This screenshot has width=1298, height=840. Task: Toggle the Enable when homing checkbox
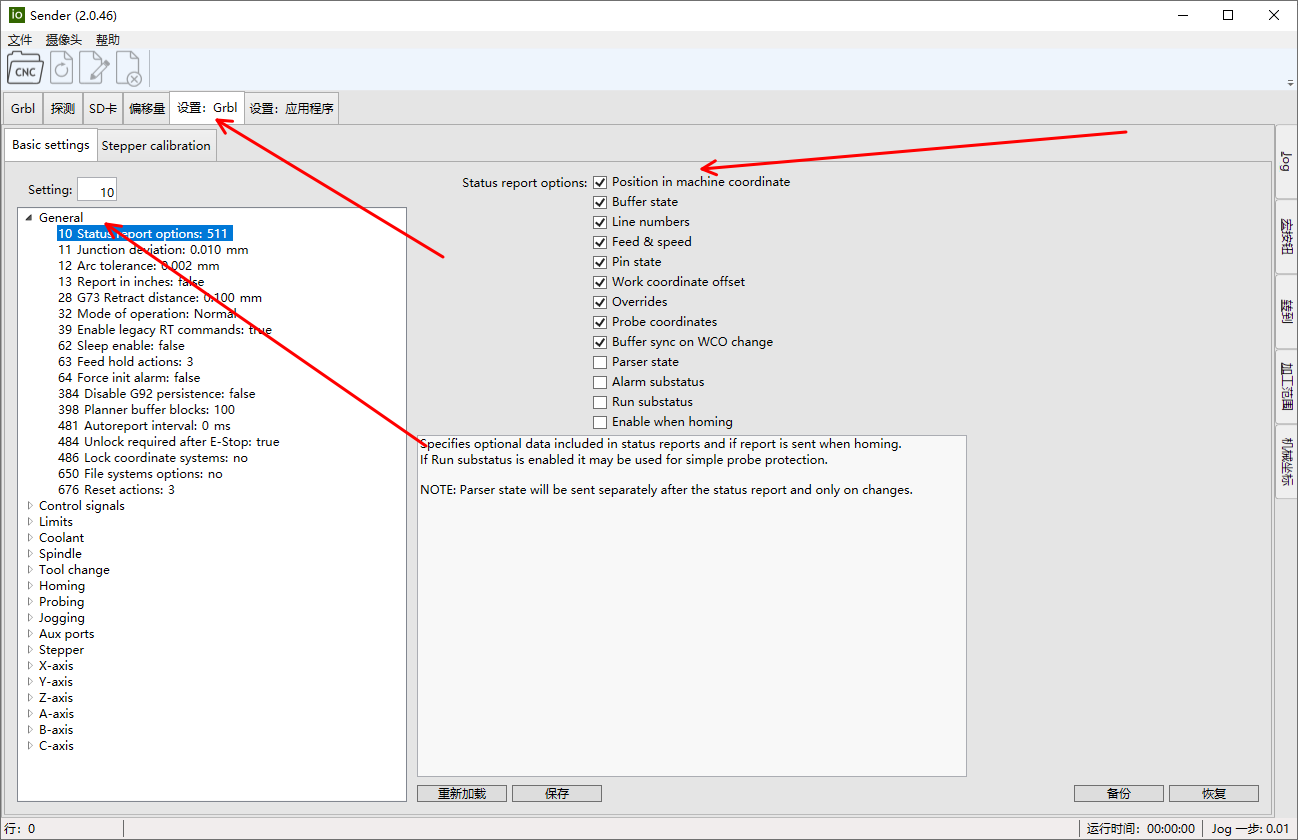coord(600,422)
